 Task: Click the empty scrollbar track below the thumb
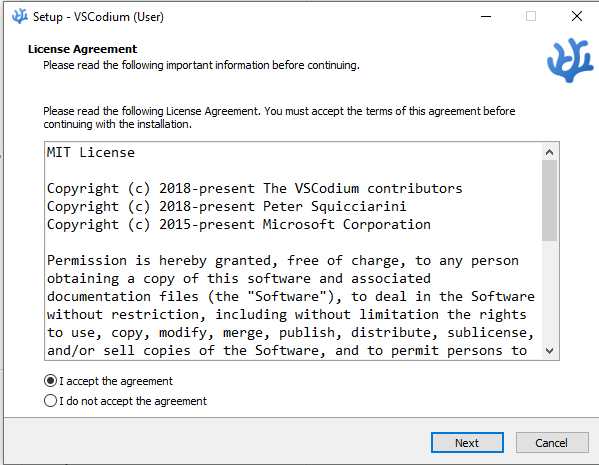point(549,292)
